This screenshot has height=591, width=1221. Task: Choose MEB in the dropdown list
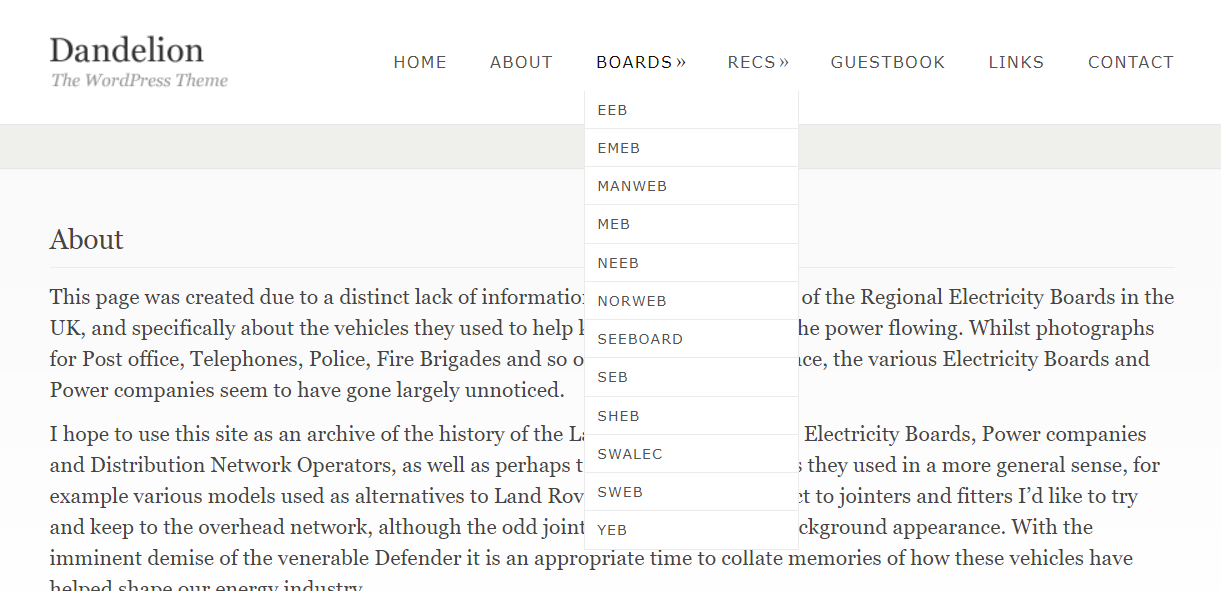coord(691,224)
